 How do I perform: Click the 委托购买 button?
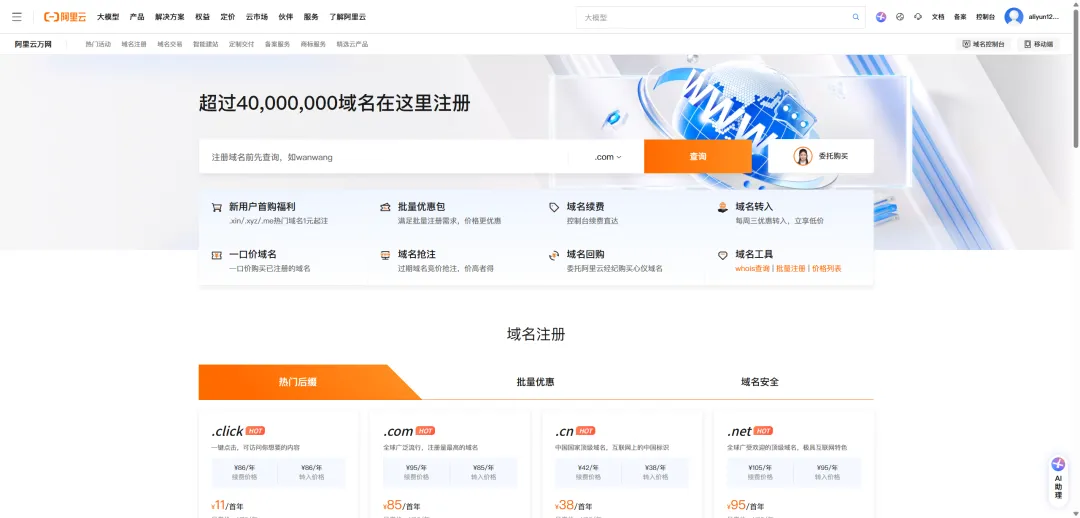821,156
